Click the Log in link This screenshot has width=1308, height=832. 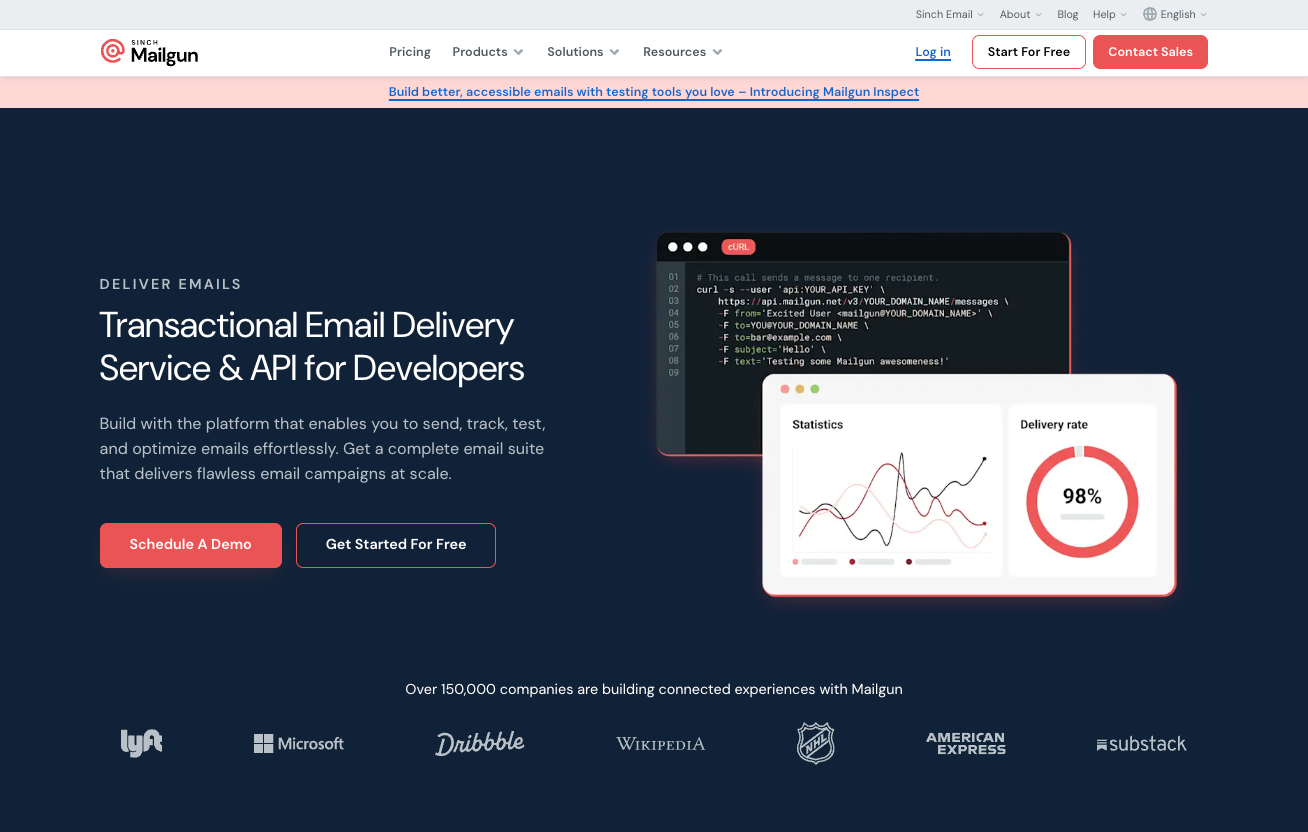pos(932,51)
